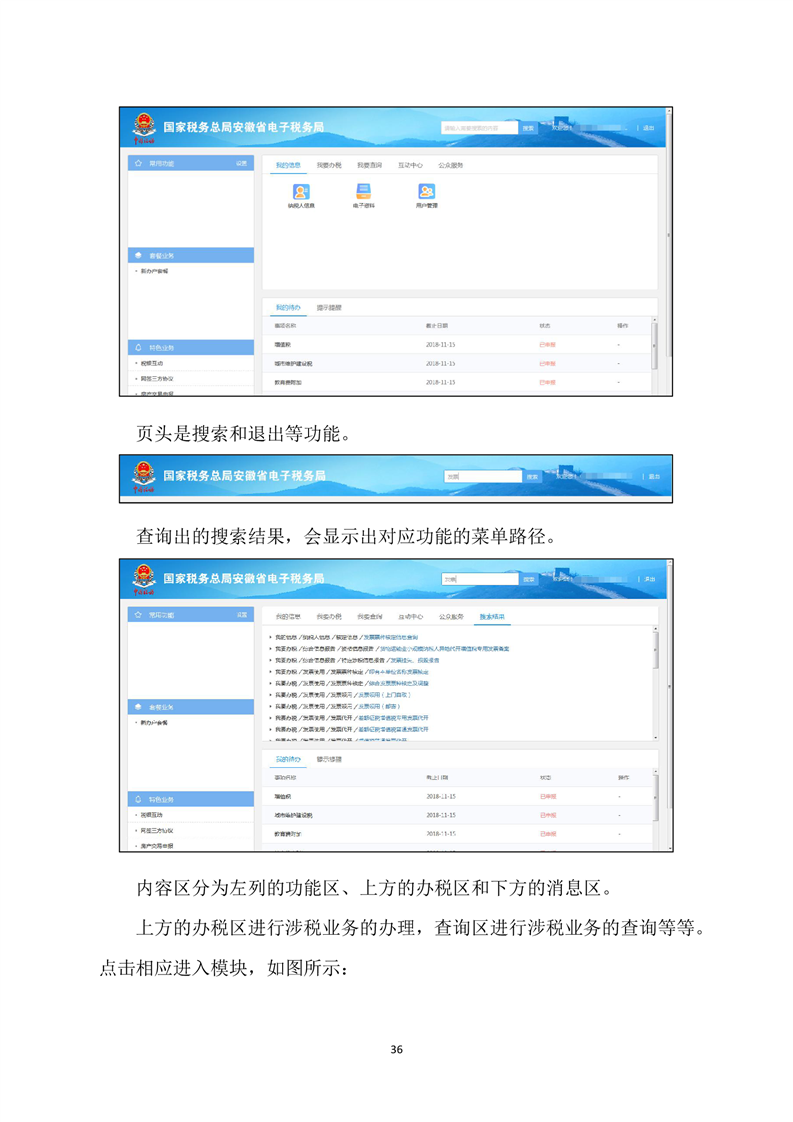This screenshot has width=793, height=1122.
Task: Click tax emblem logo in the banner-only screenshot
Action: [144, 476]
